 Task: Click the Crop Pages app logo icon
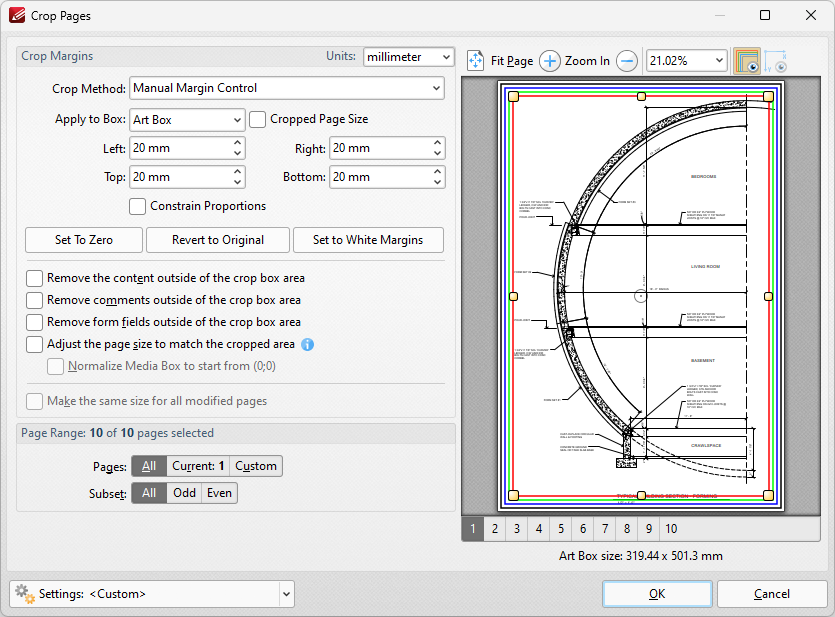tap(17, 15)
